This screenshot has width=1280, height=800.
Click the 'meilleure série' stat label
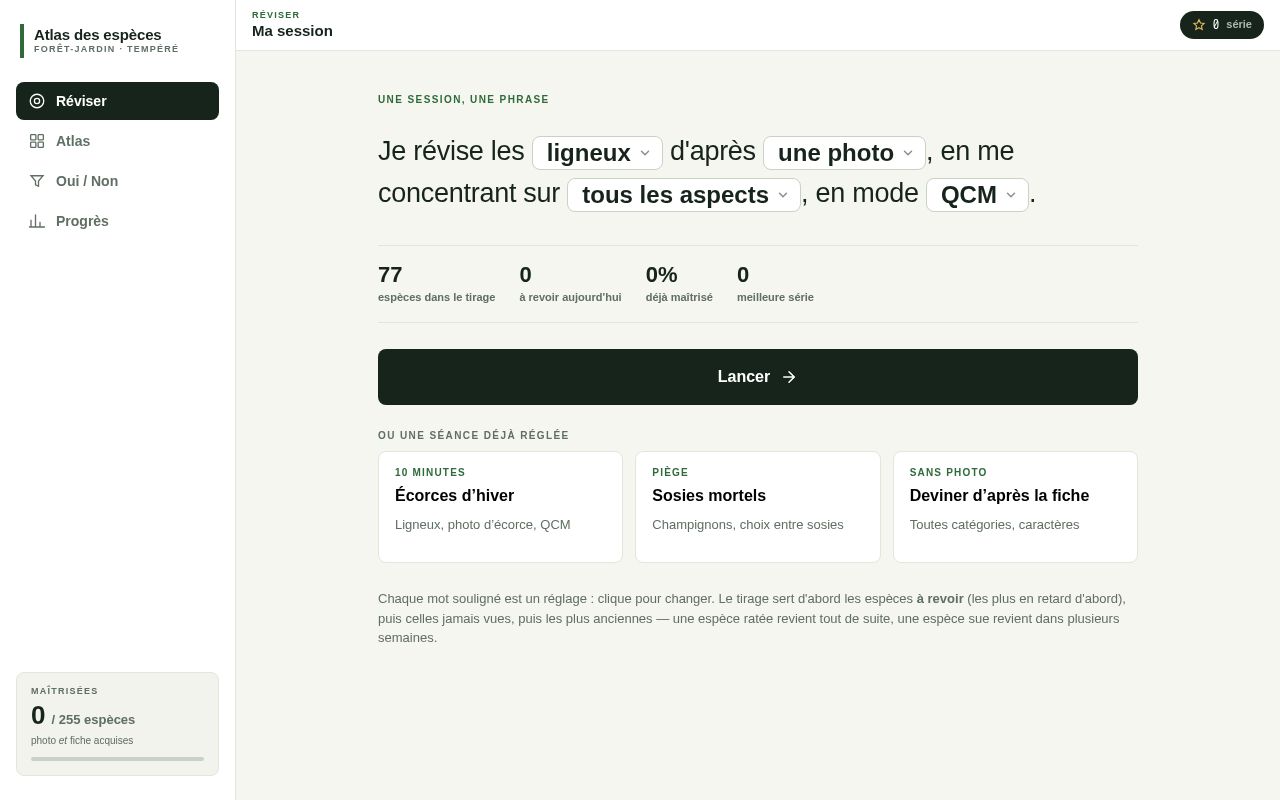tap(775, 297)
